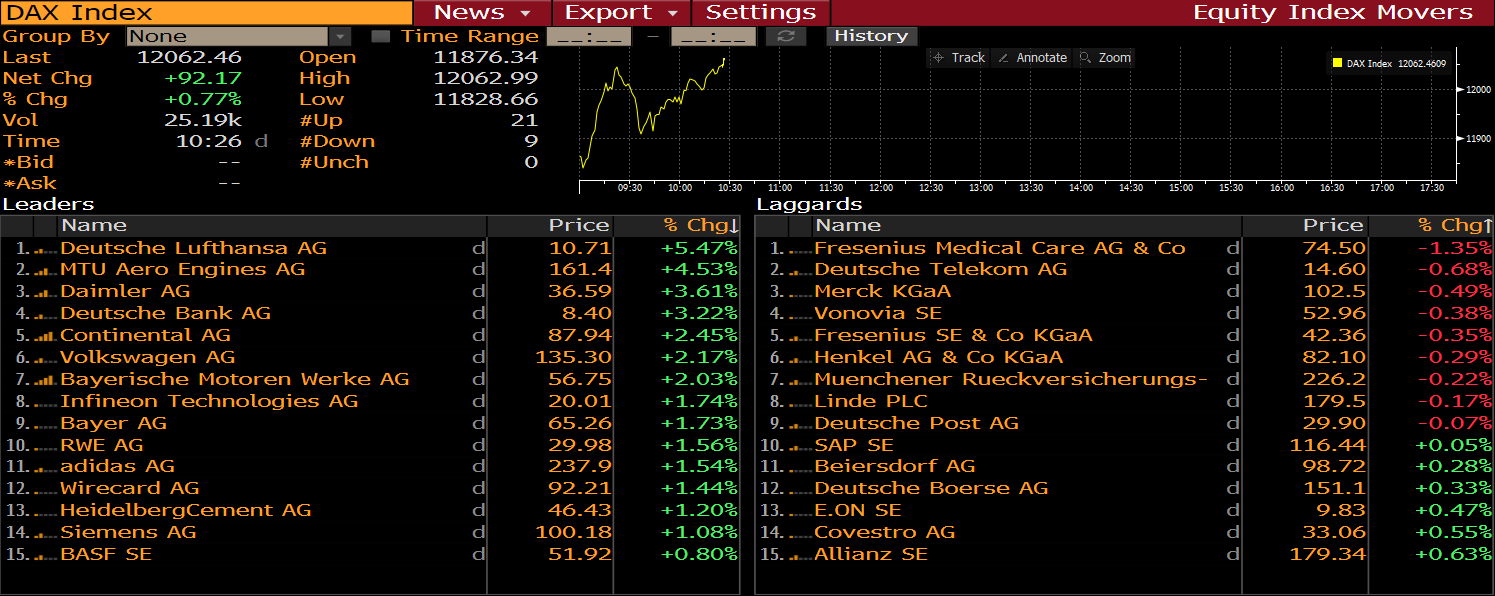
Task: Click the bar-chart icon beside Infineon Technologies
Action: click(x=45, y=403)
